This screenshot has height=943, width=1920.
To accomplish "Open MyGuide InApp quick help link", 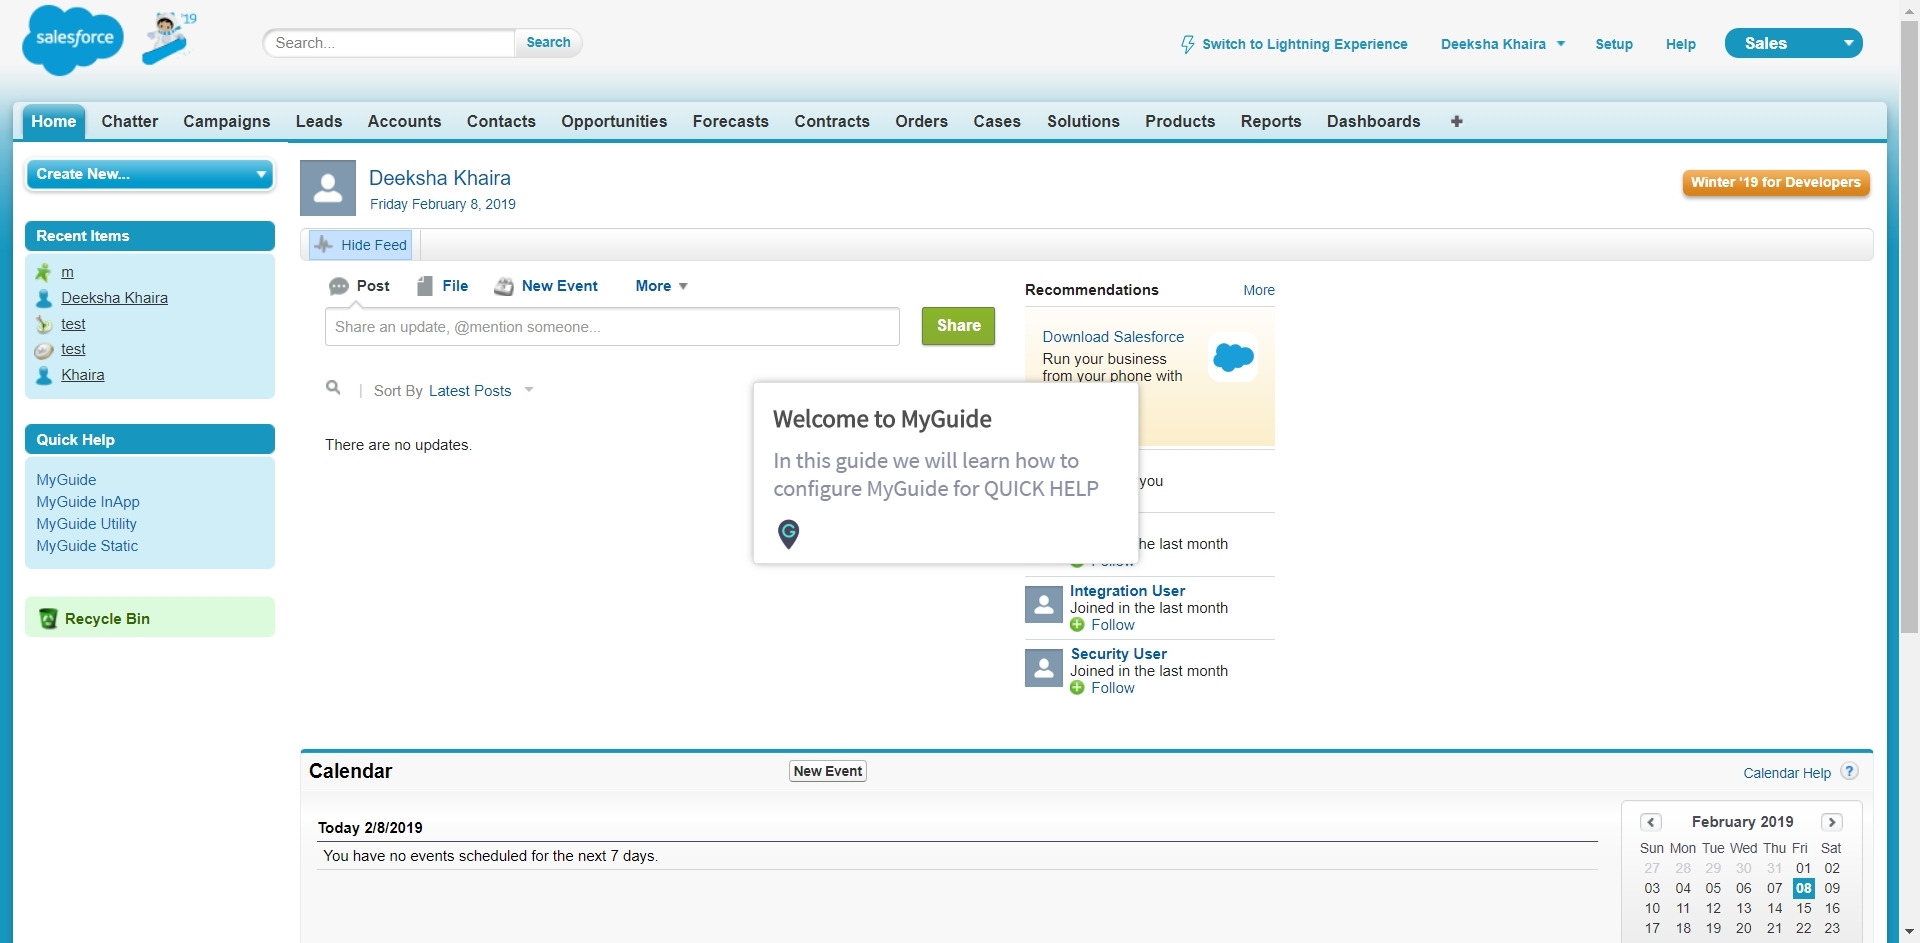I will pos(88,502).
